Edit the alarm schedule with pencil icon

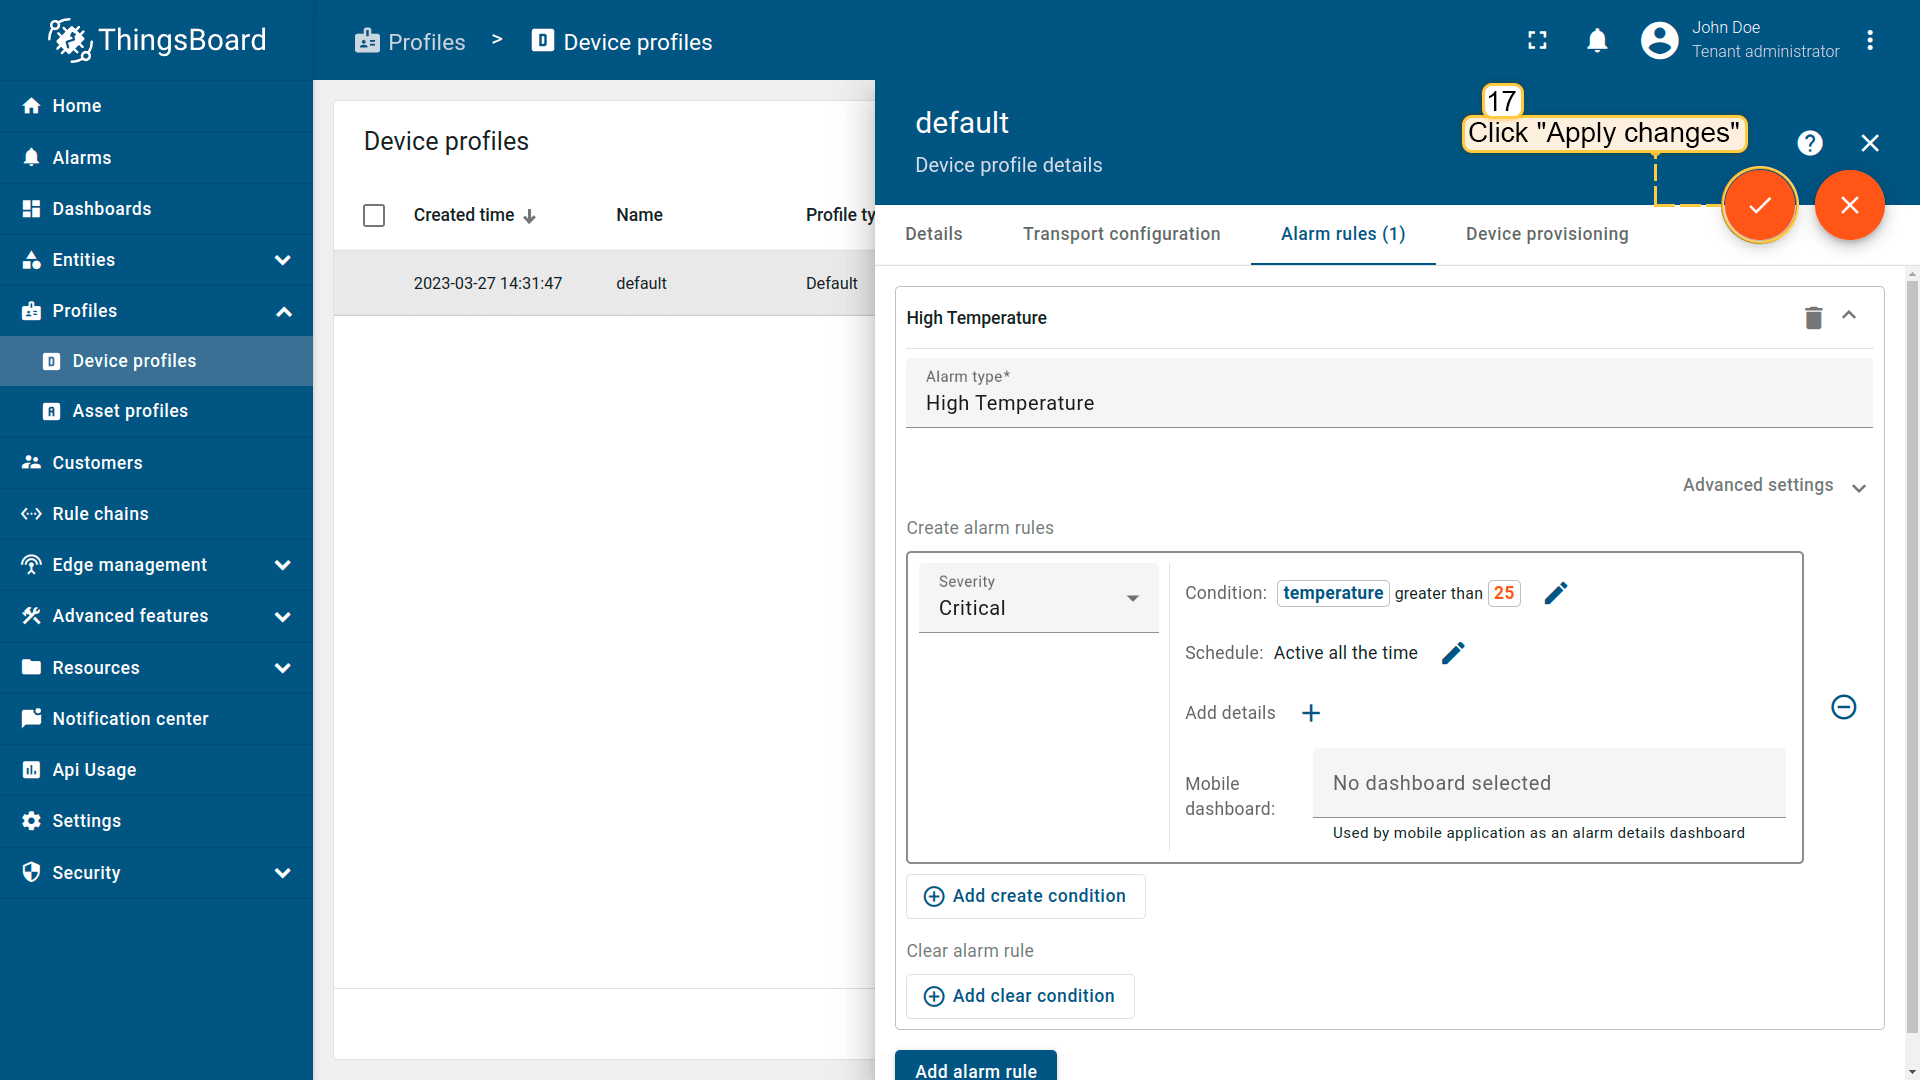click(x=1453, y=652)
